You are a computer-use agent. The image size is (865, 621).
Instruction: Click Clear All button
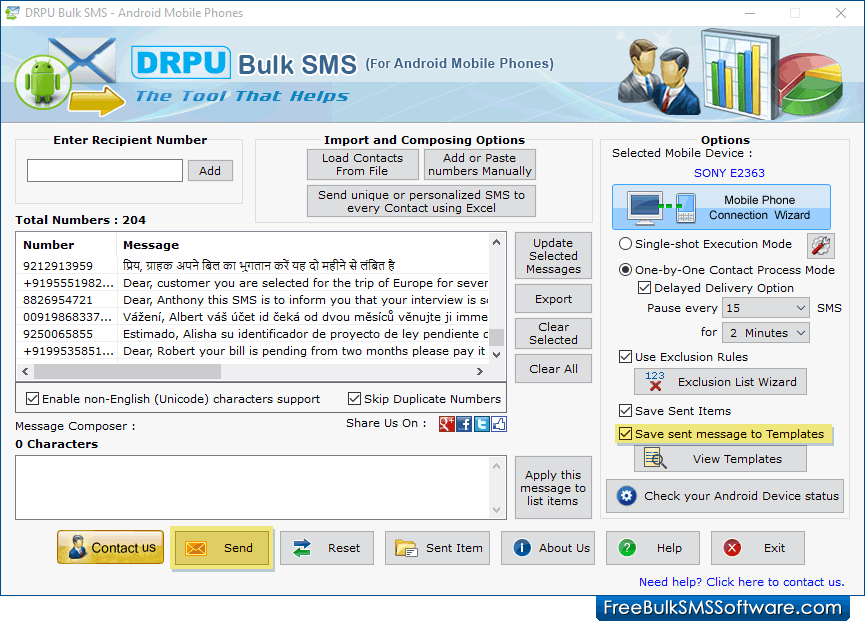tap(553, 369)
